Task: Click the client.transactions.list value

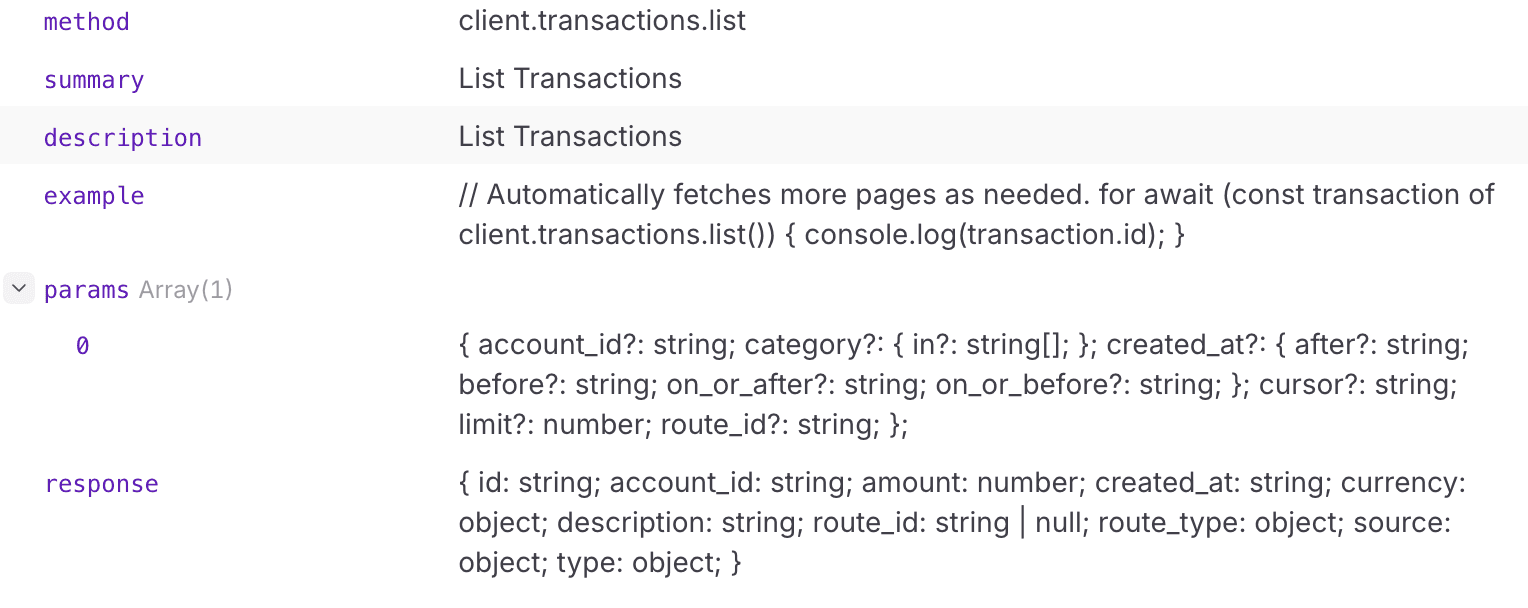Action: (x=603, y=20)
